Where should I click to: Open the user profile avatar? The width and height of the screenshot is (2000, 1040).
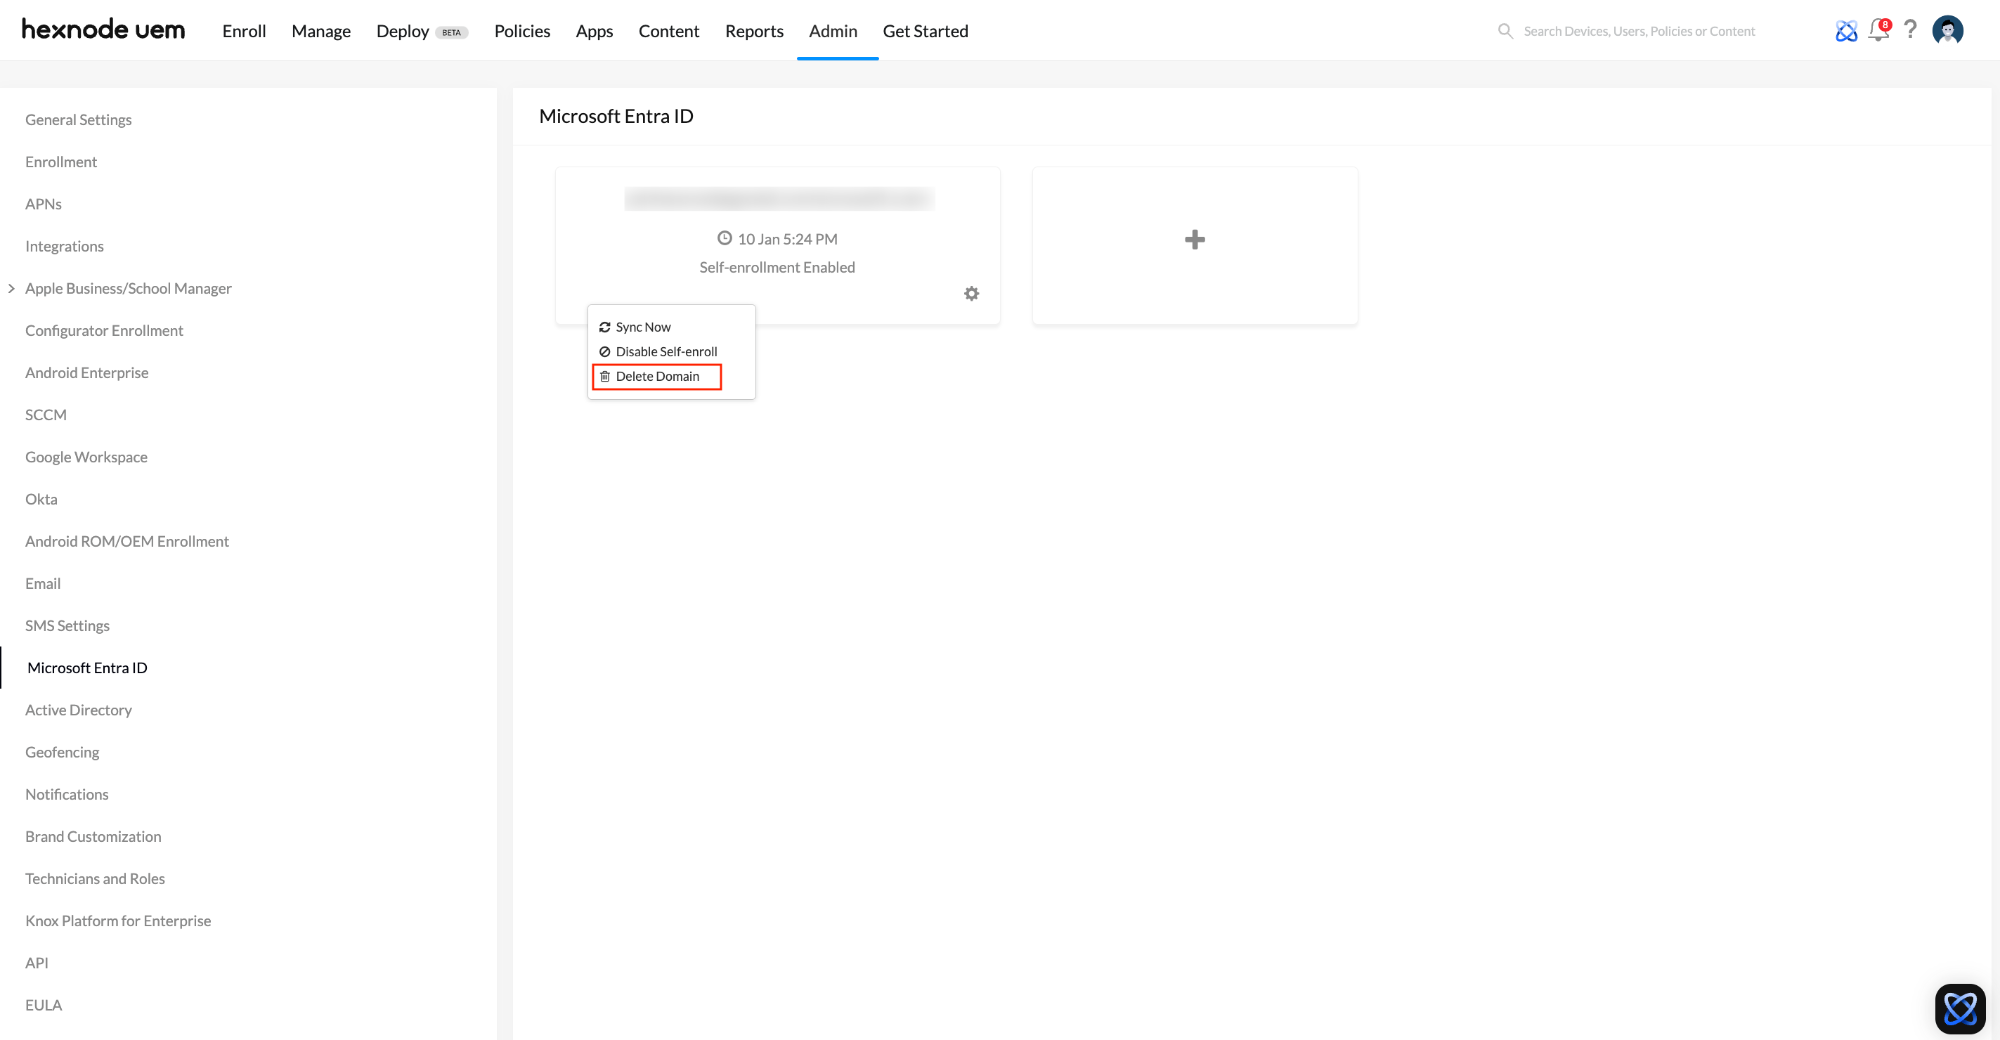[x=1948, y=30]
